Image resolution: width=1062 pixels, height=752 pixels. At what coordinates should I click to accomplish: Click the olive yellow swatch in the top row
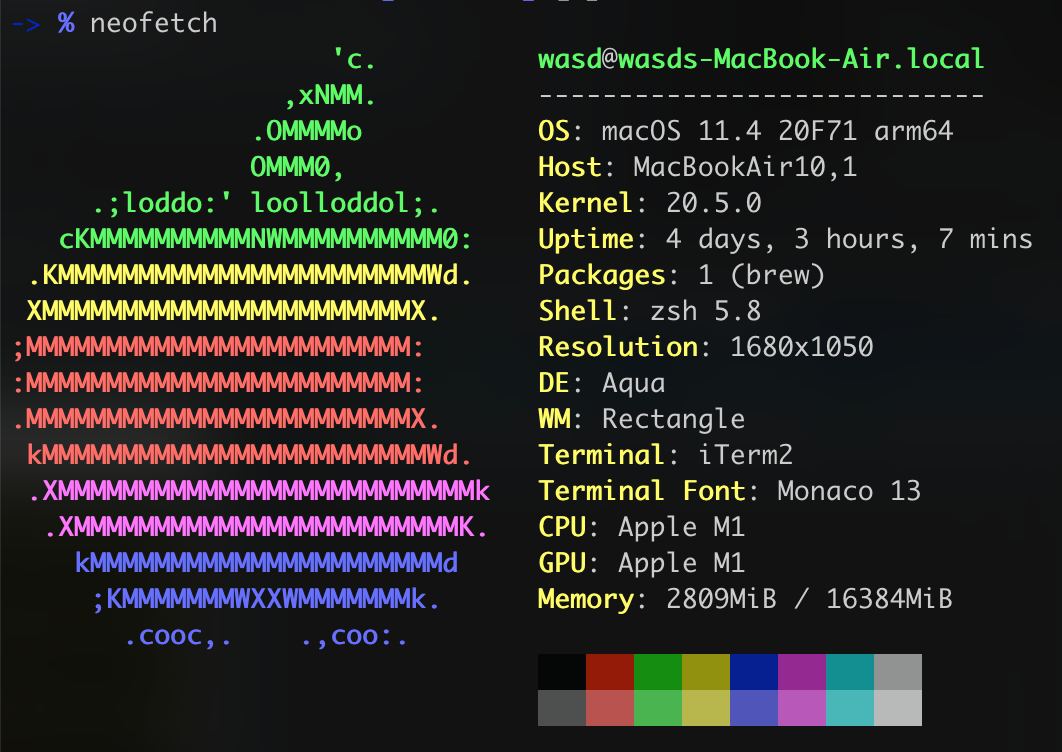tap(706, 672)
